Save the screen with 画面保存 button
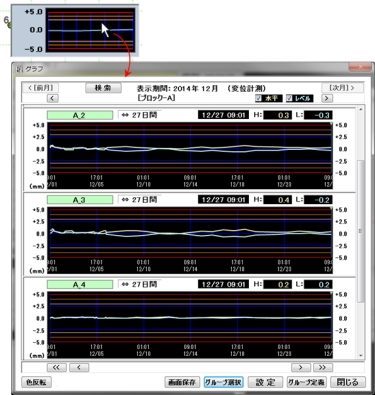 coord(182,382)
